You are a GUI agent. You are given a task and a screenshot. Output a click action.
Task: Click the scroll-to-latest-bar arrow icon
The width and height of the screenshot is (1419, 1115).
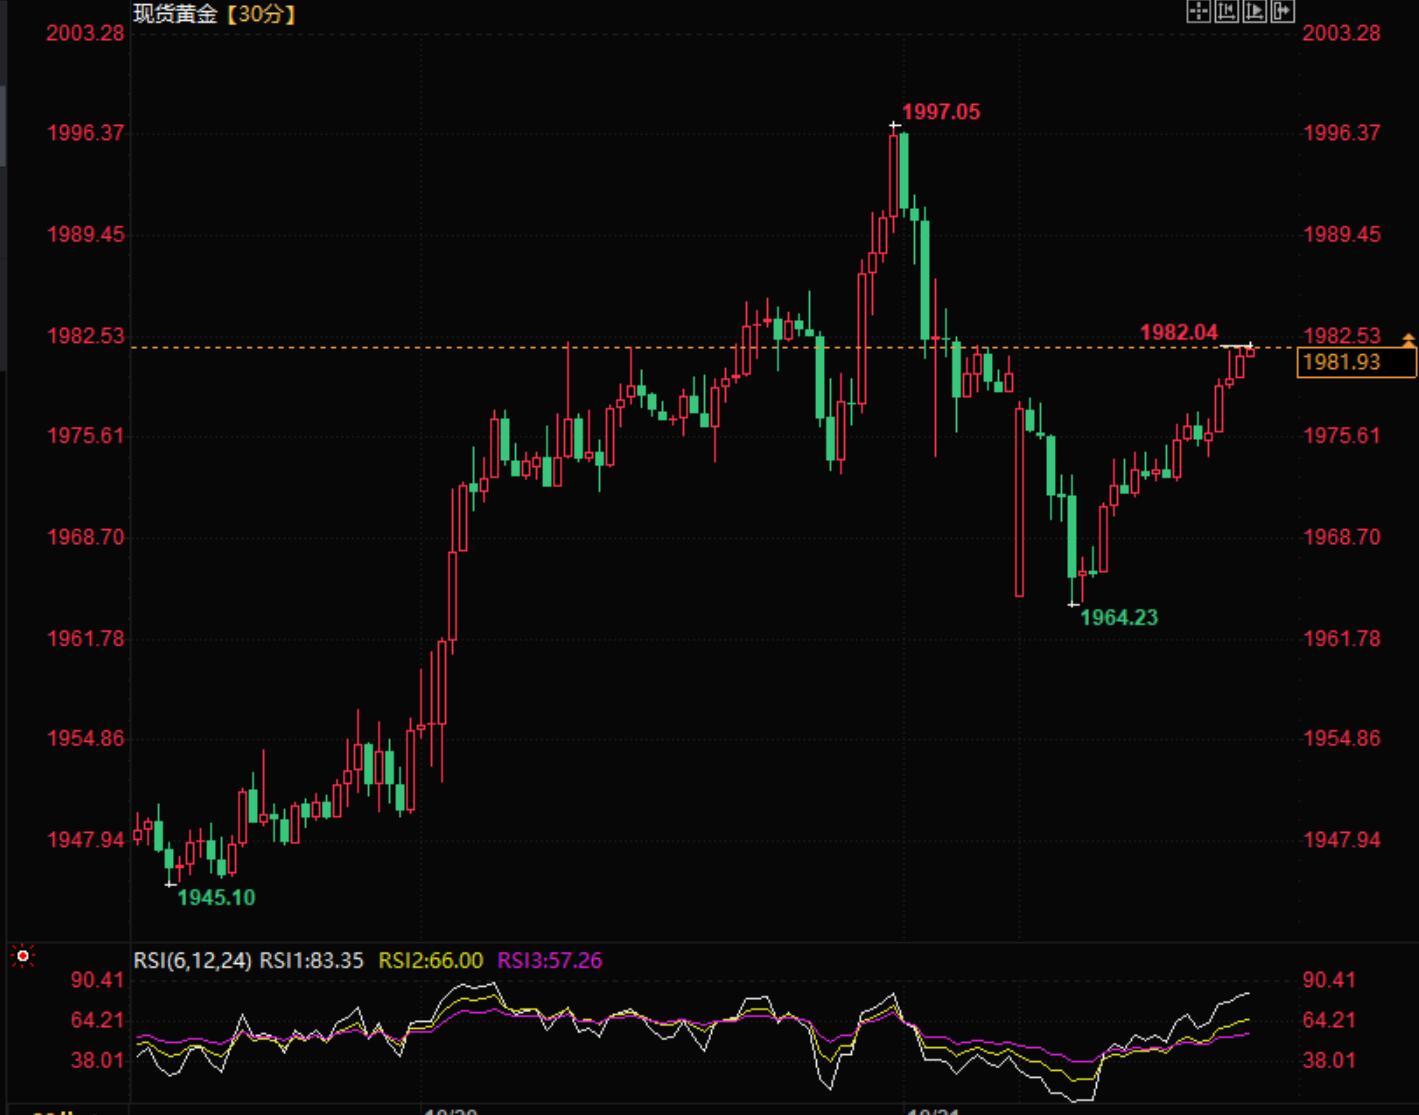coord(1282,11)
